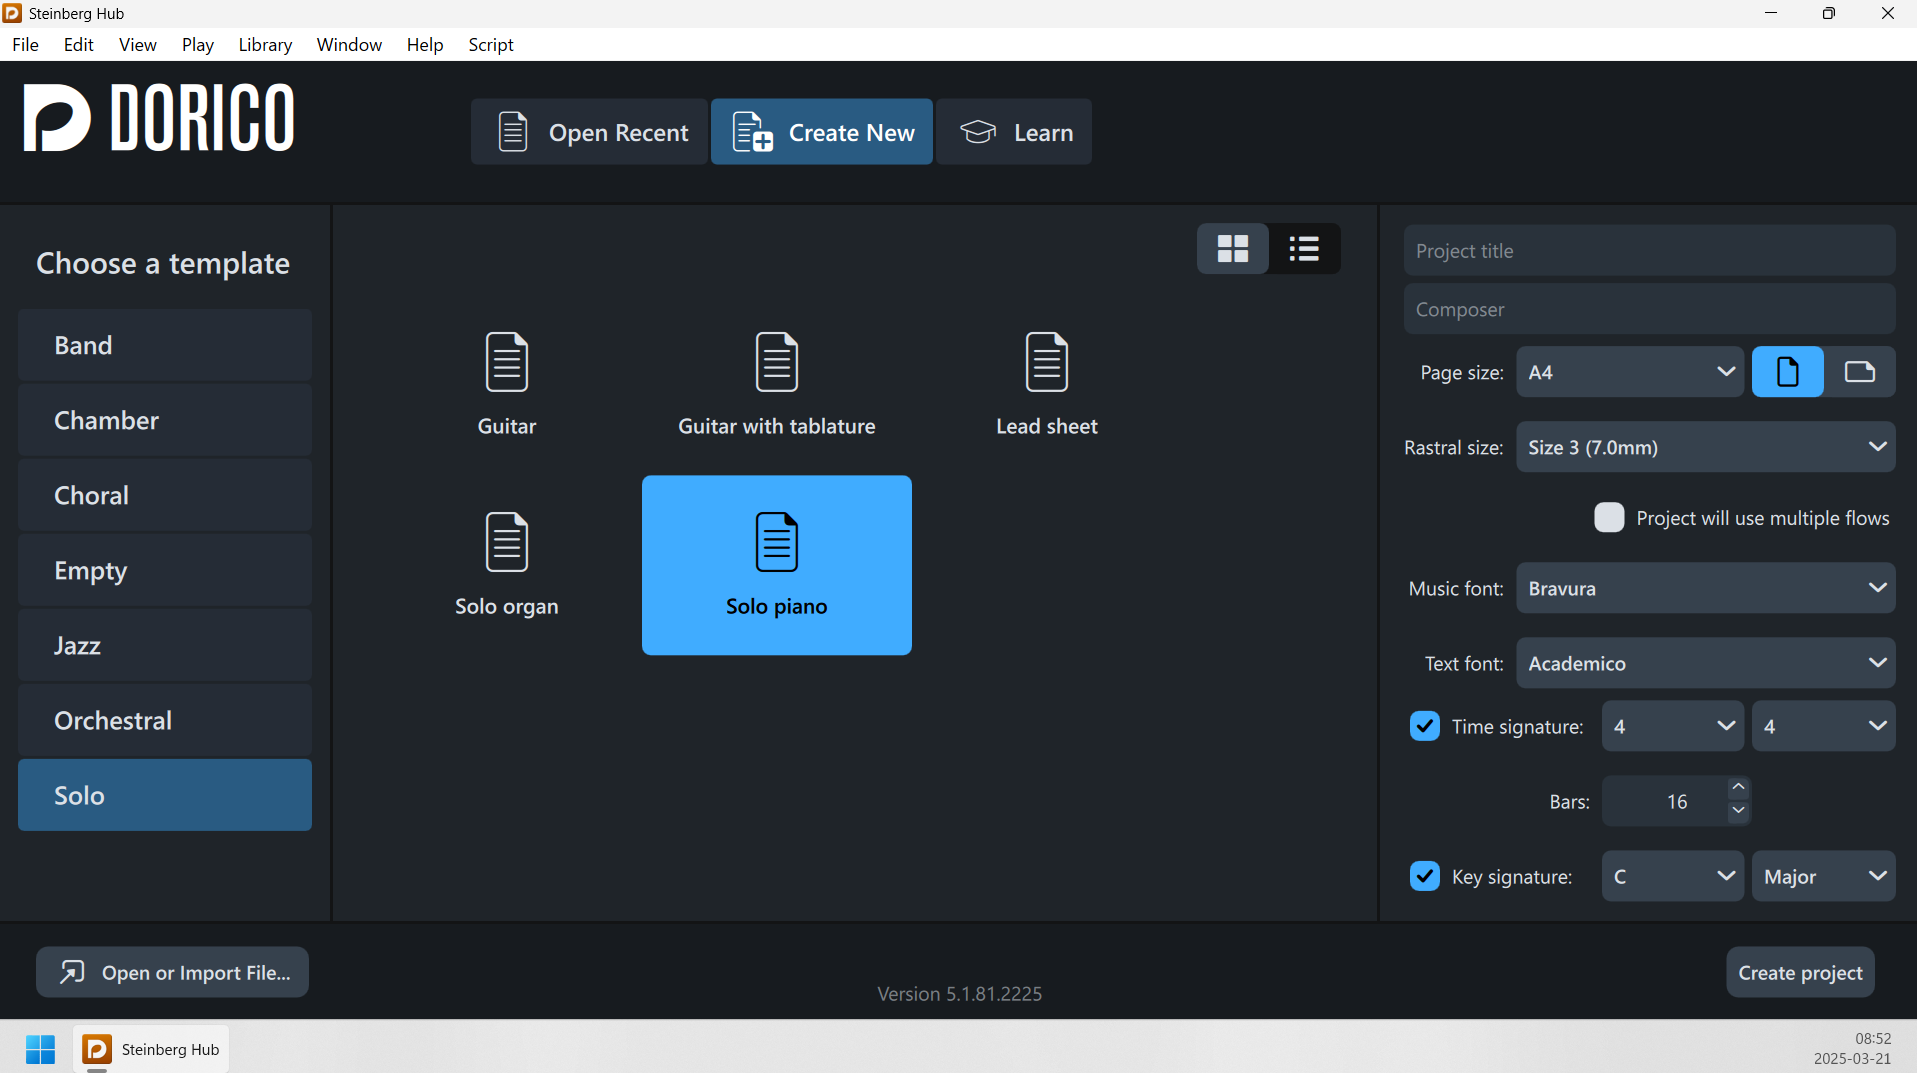Choose the Guitar with tablature template

[777, 385]
